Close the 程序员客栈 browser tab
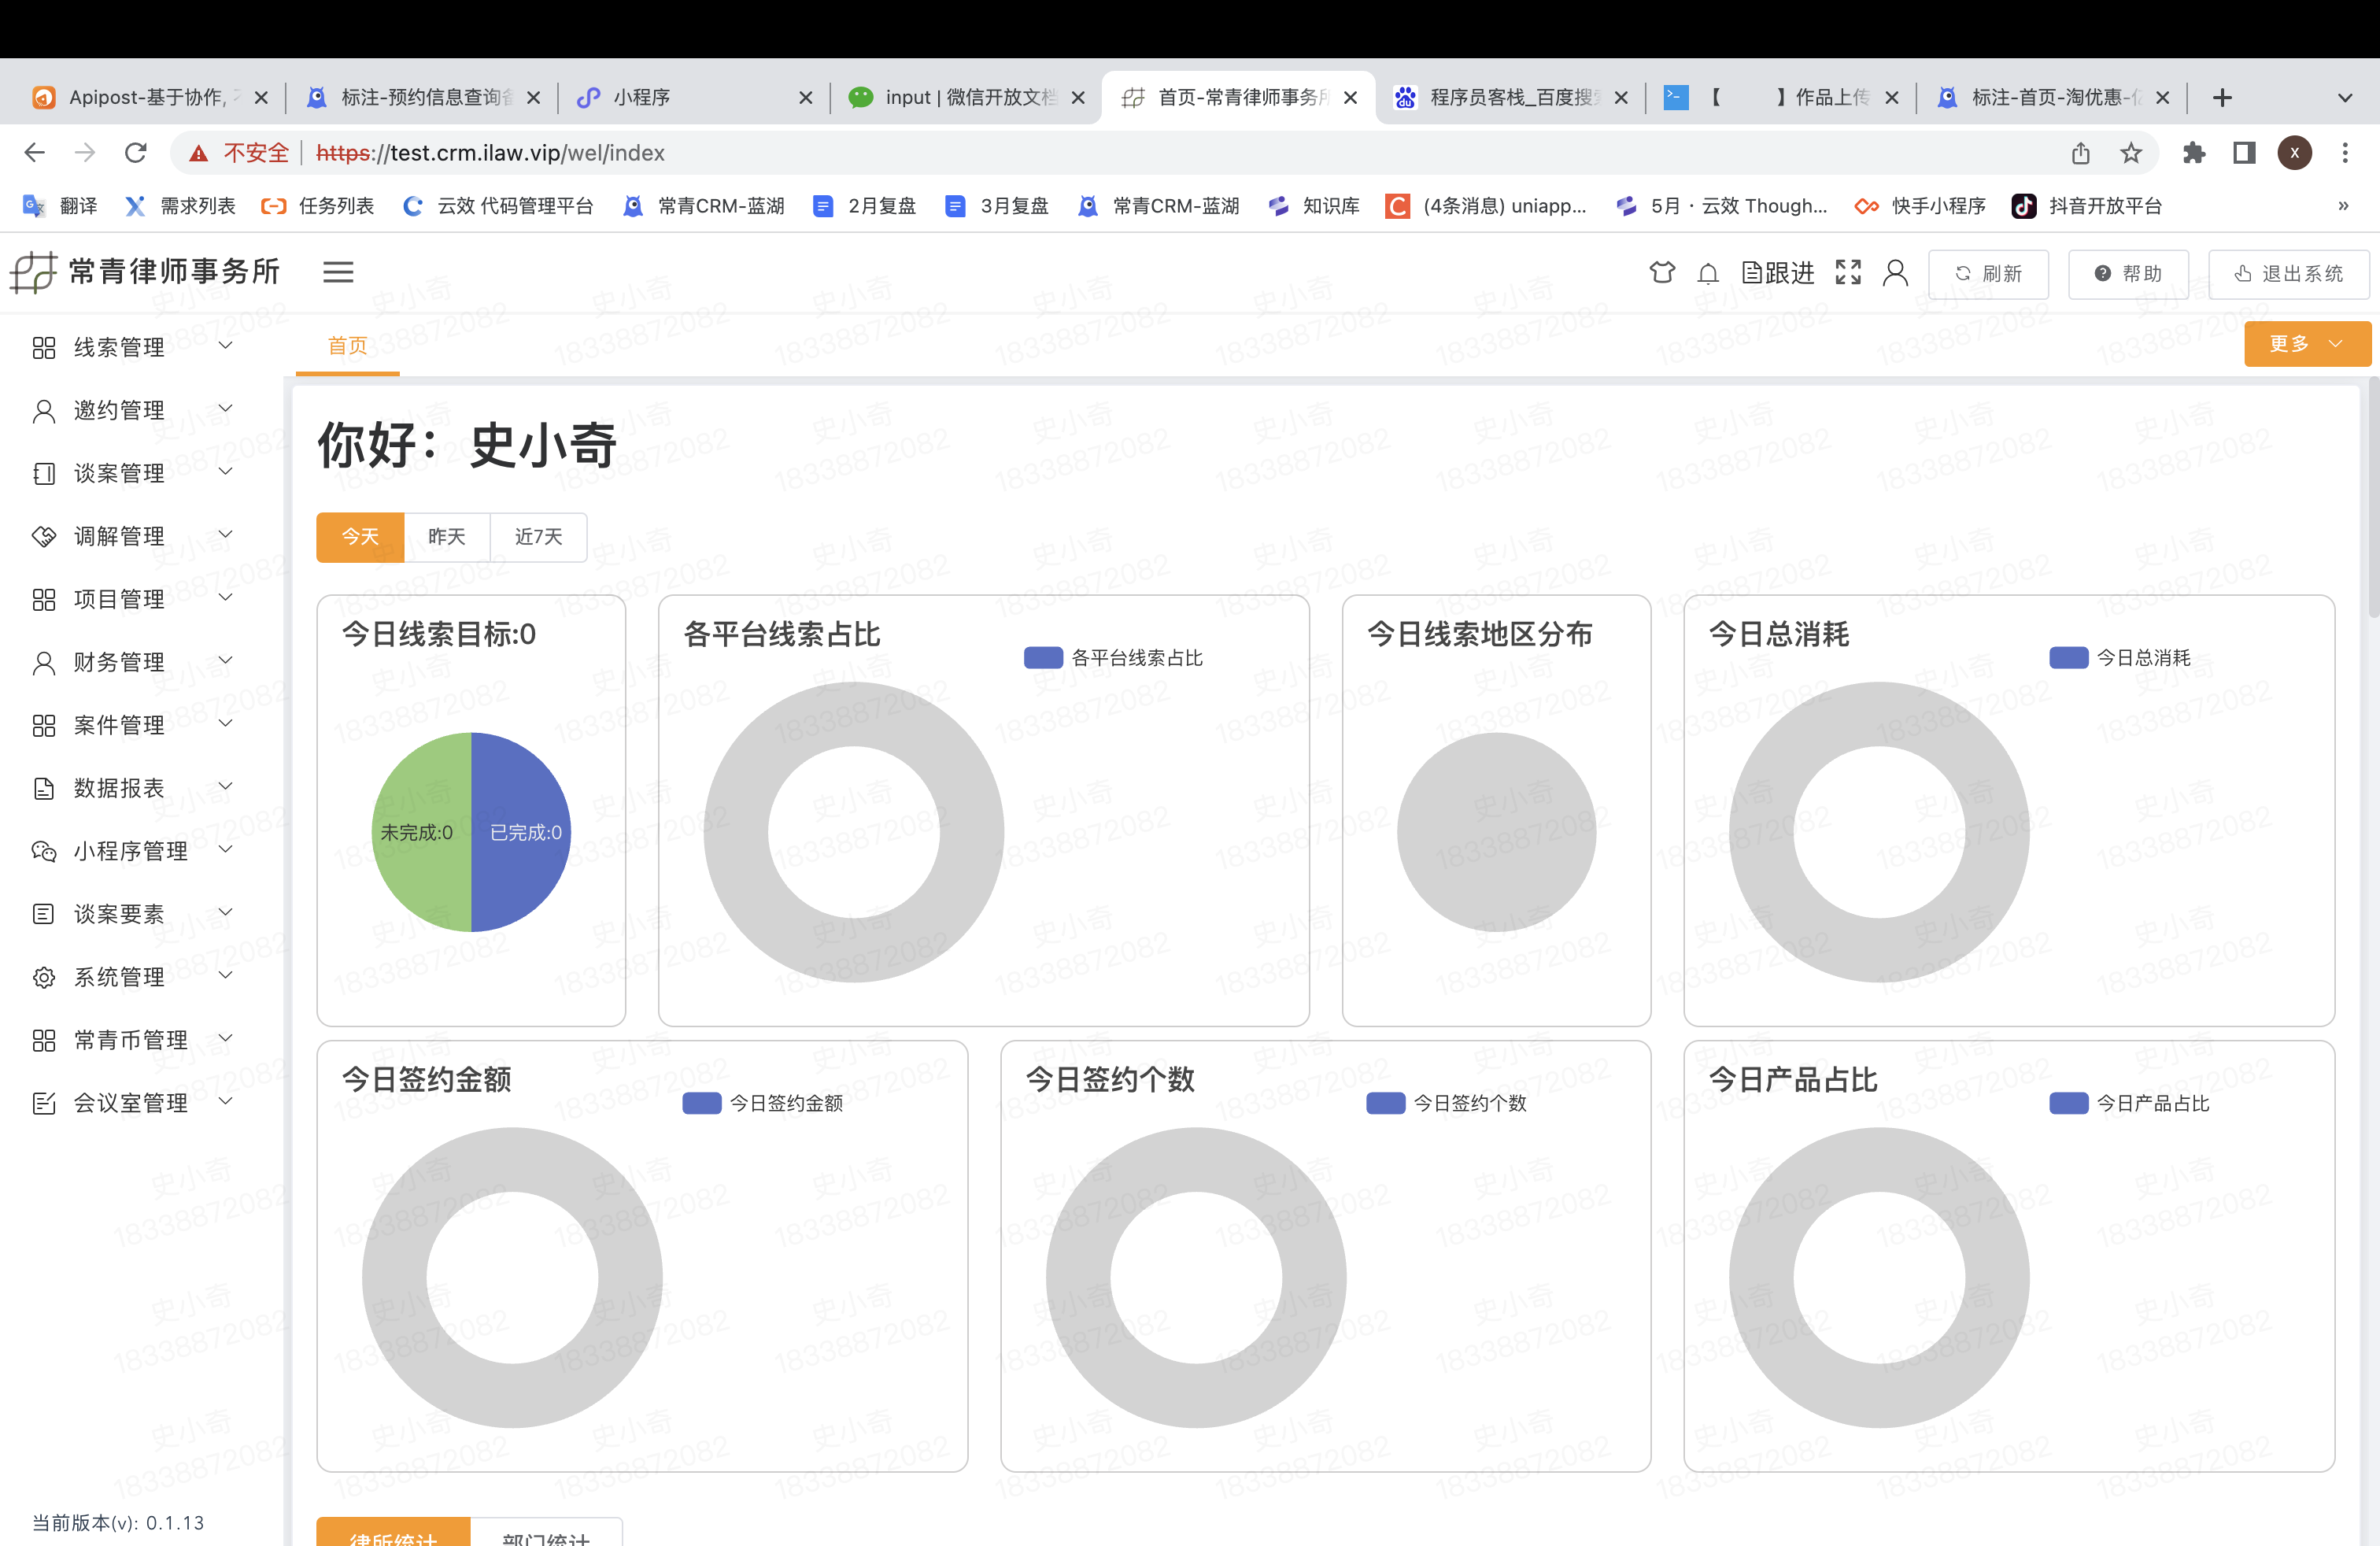The height and width of the screenshot is (1546, 2380). click(1621, 97)
